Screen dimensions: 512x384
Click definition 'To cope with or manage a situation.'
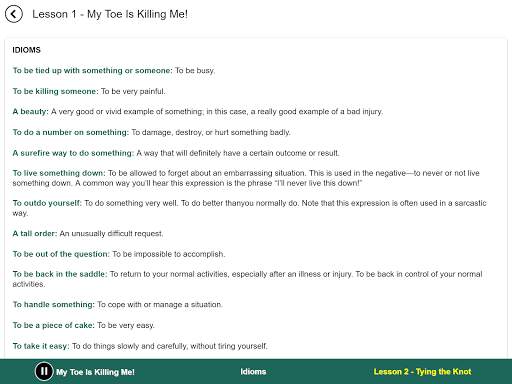(x=160, y=305)
